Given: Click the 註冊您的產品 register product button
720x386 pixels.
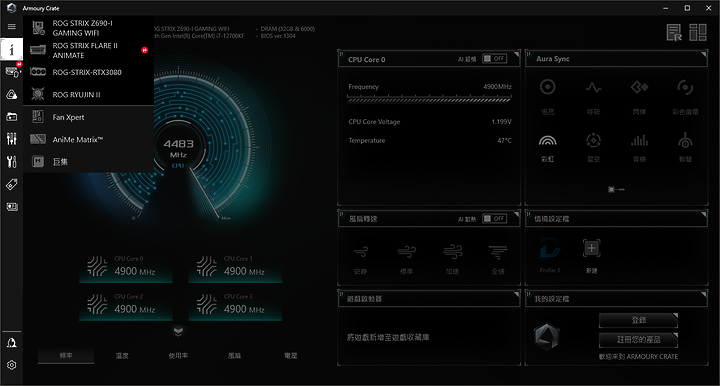Looking at the screenshot, I should tap(638, 340).
